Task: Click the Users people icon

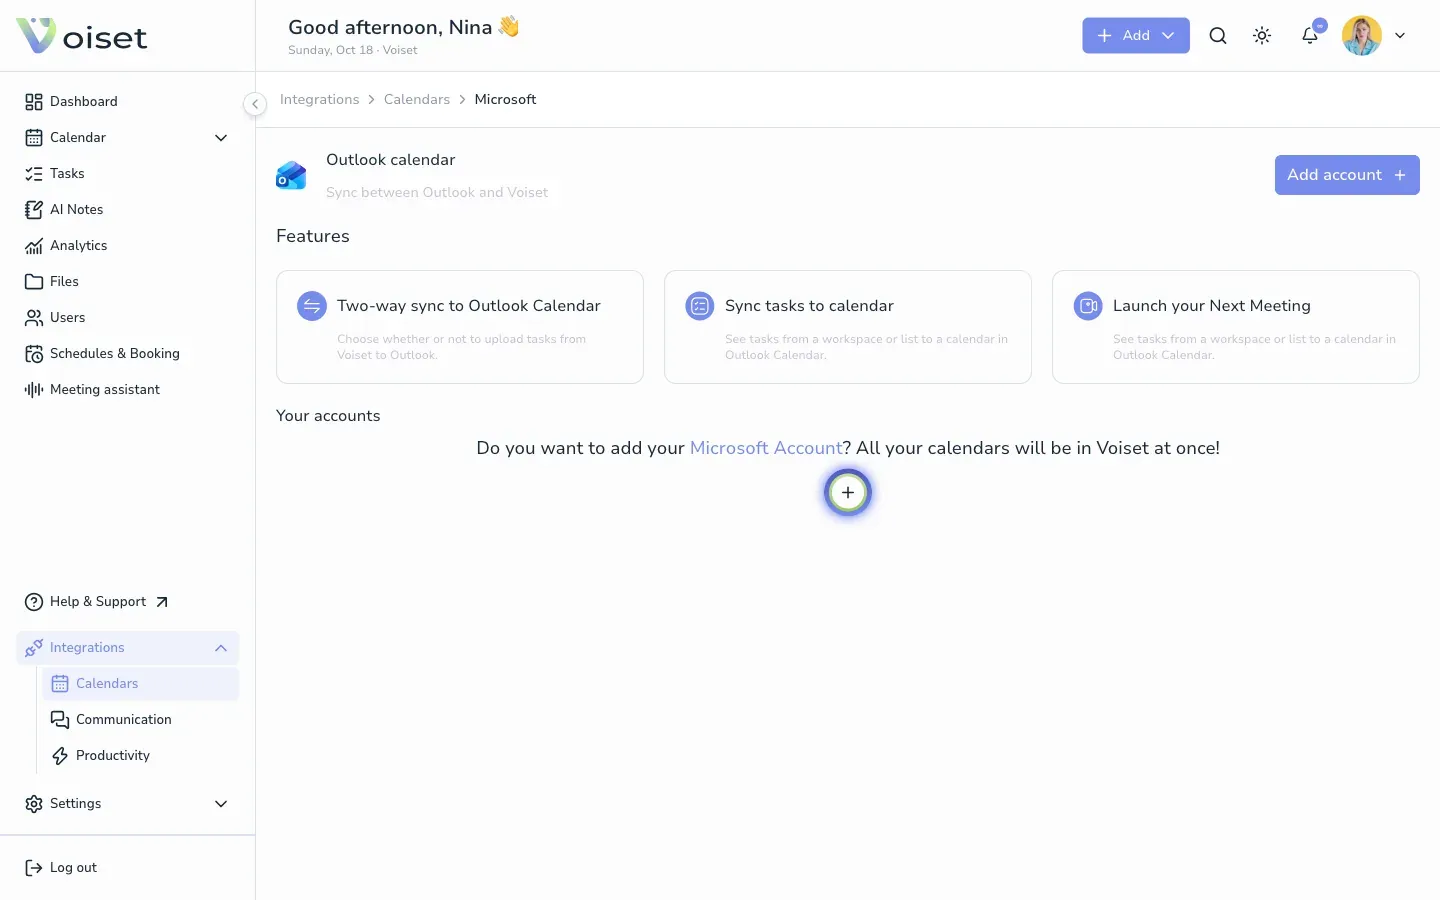Action: 34,318
